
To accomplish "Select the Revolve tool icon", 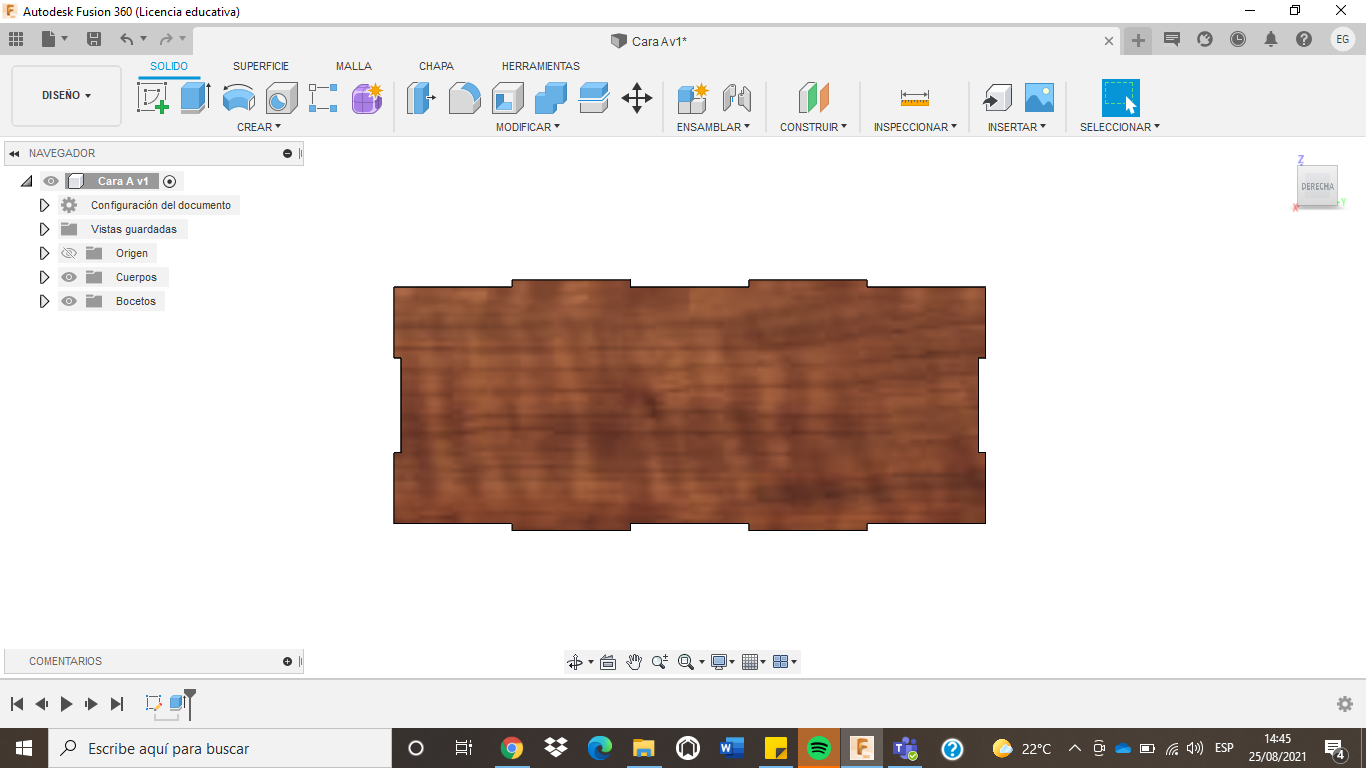I will pos(238,98).
